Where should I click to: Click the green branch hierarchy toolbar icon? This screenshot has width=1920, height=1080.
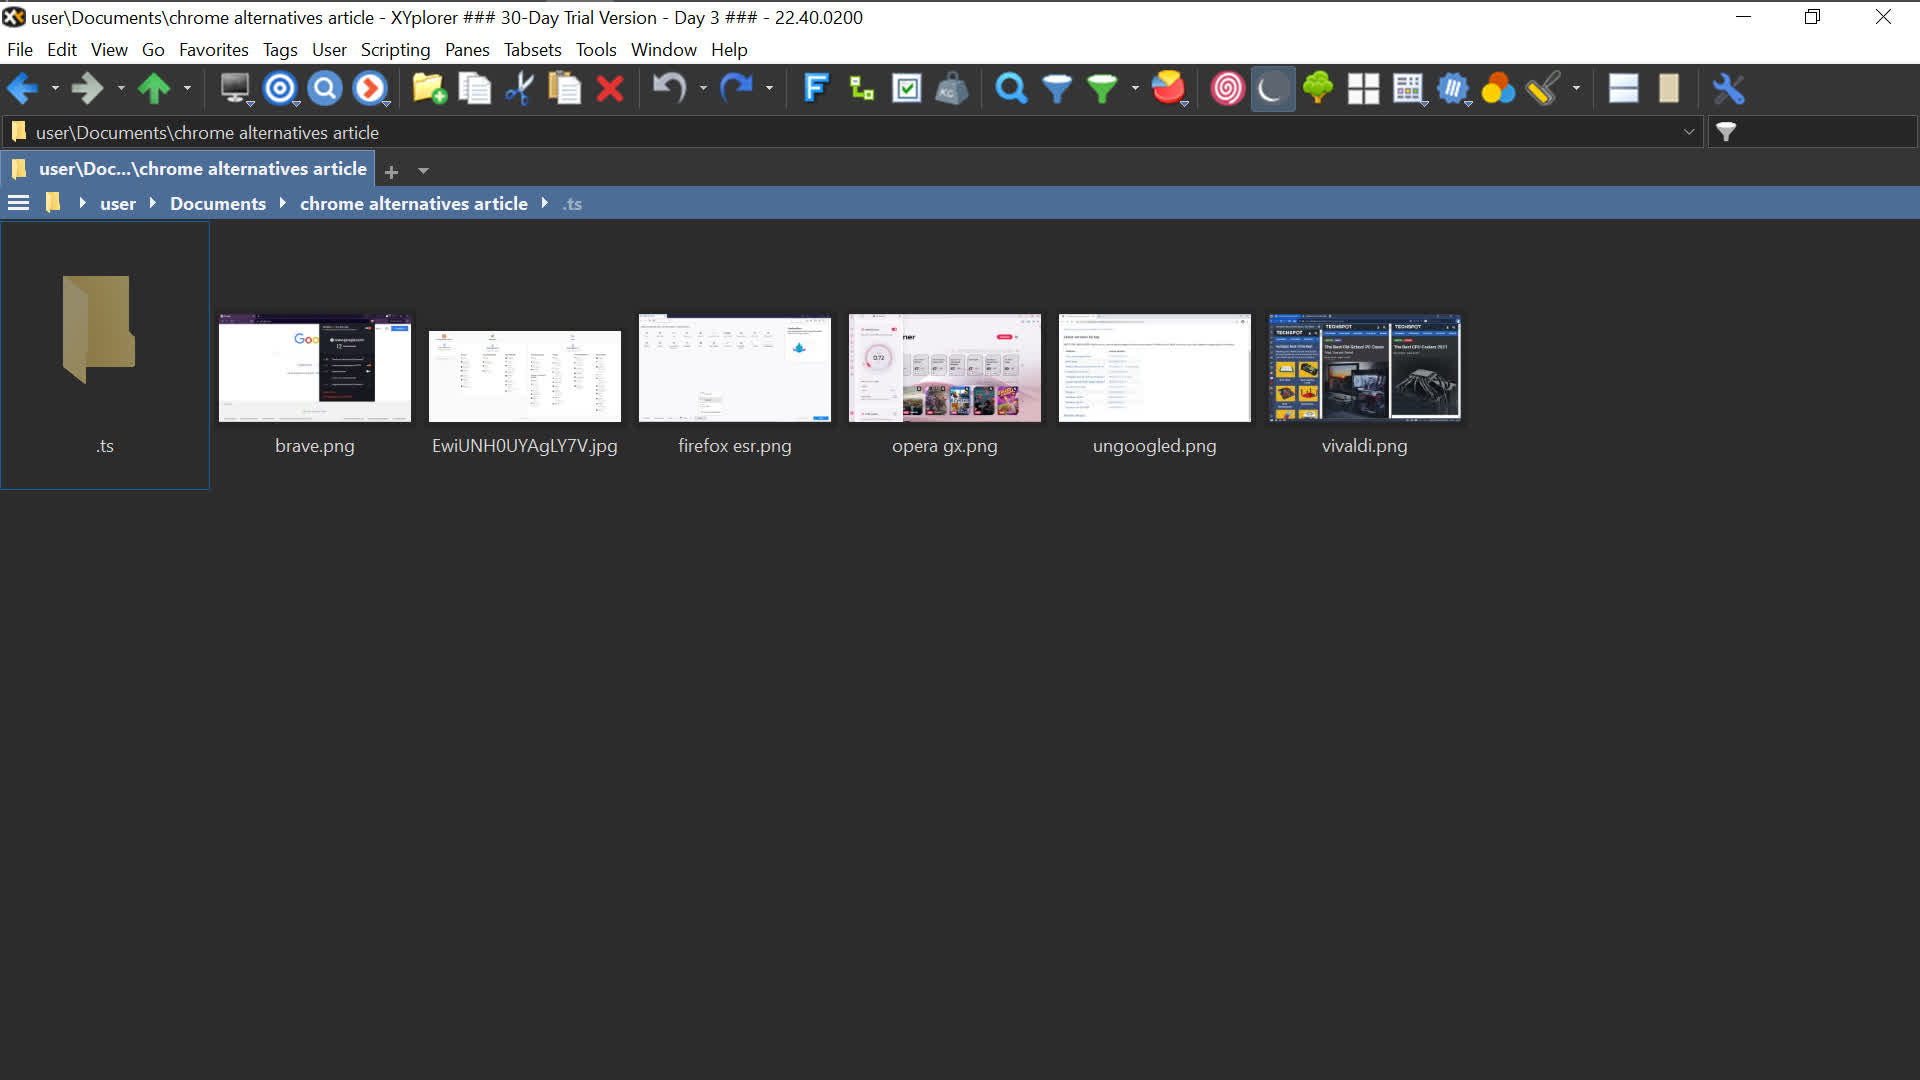coord(861,89)
